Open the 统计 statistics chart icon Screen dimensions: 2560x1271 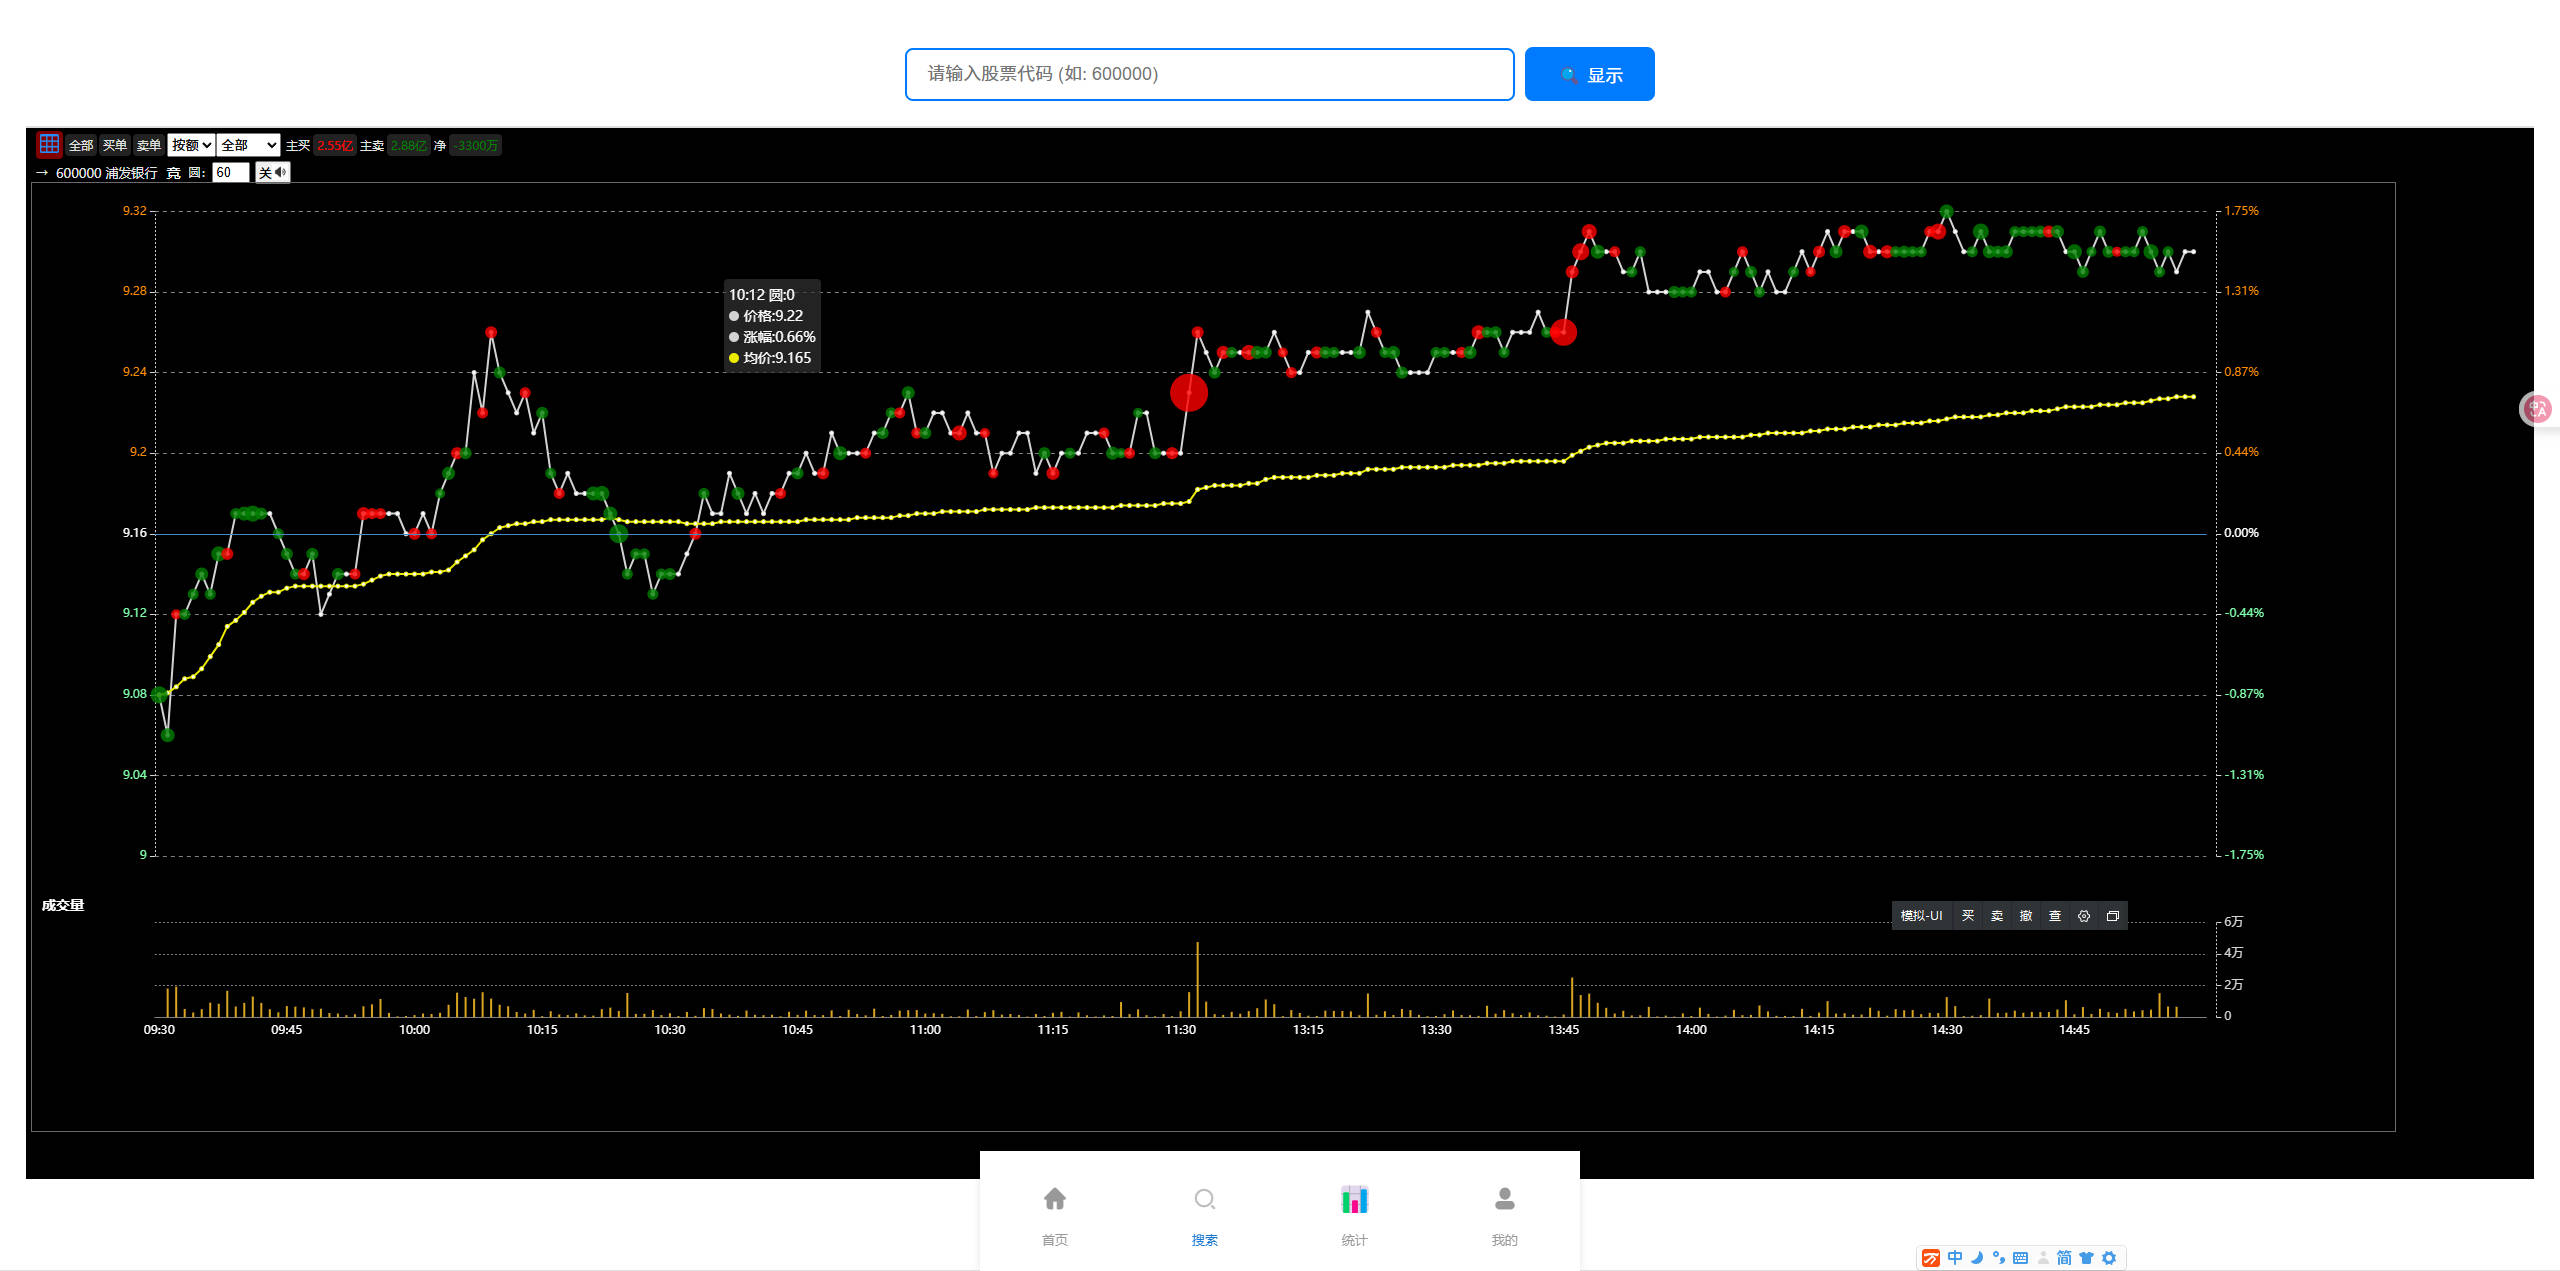1355,1198
